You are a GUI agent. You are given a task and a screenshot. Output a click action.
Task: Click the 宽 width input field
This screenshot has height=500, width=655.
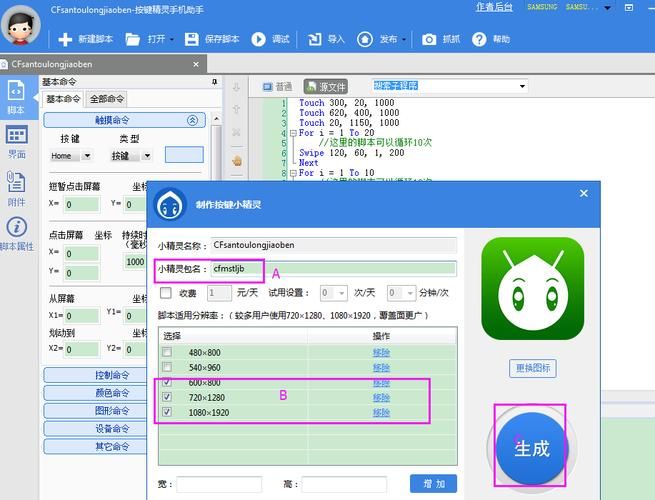(x=219, y=485)
